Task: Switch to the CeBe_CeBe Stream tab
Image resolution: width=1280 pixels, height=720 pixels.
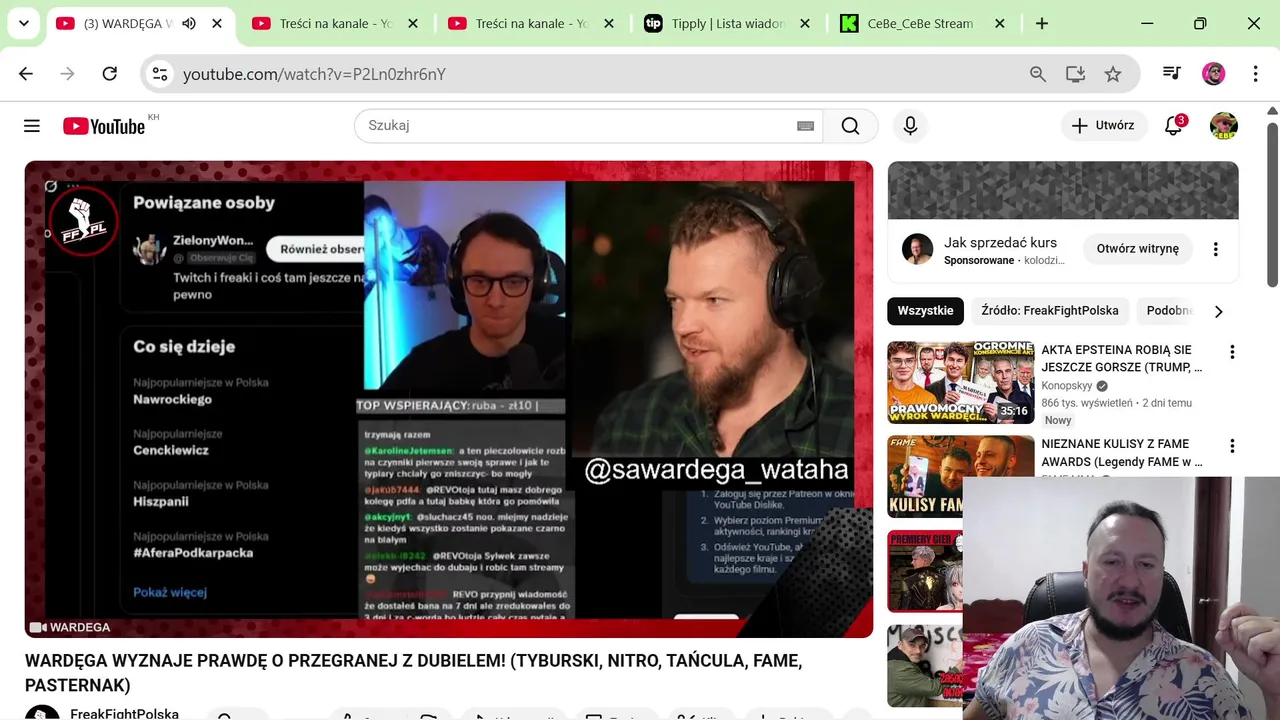Action: tap(920, 23)
